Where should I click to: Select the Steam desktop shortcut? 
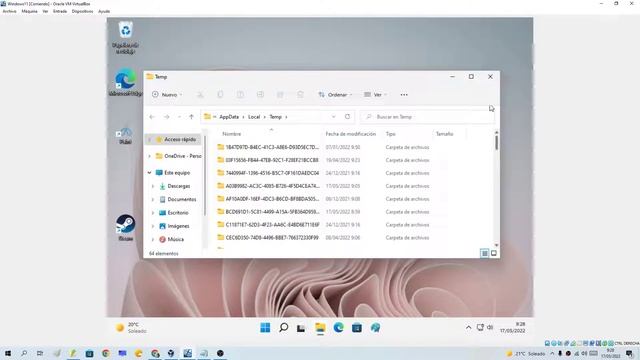pos(125,227)
